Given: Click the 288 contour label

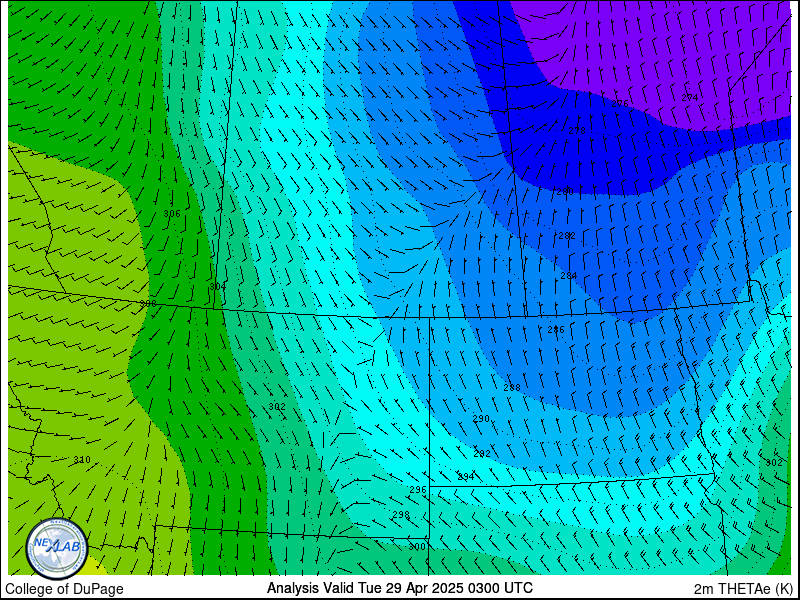Looking at the screenshot, I should point(512,388).
